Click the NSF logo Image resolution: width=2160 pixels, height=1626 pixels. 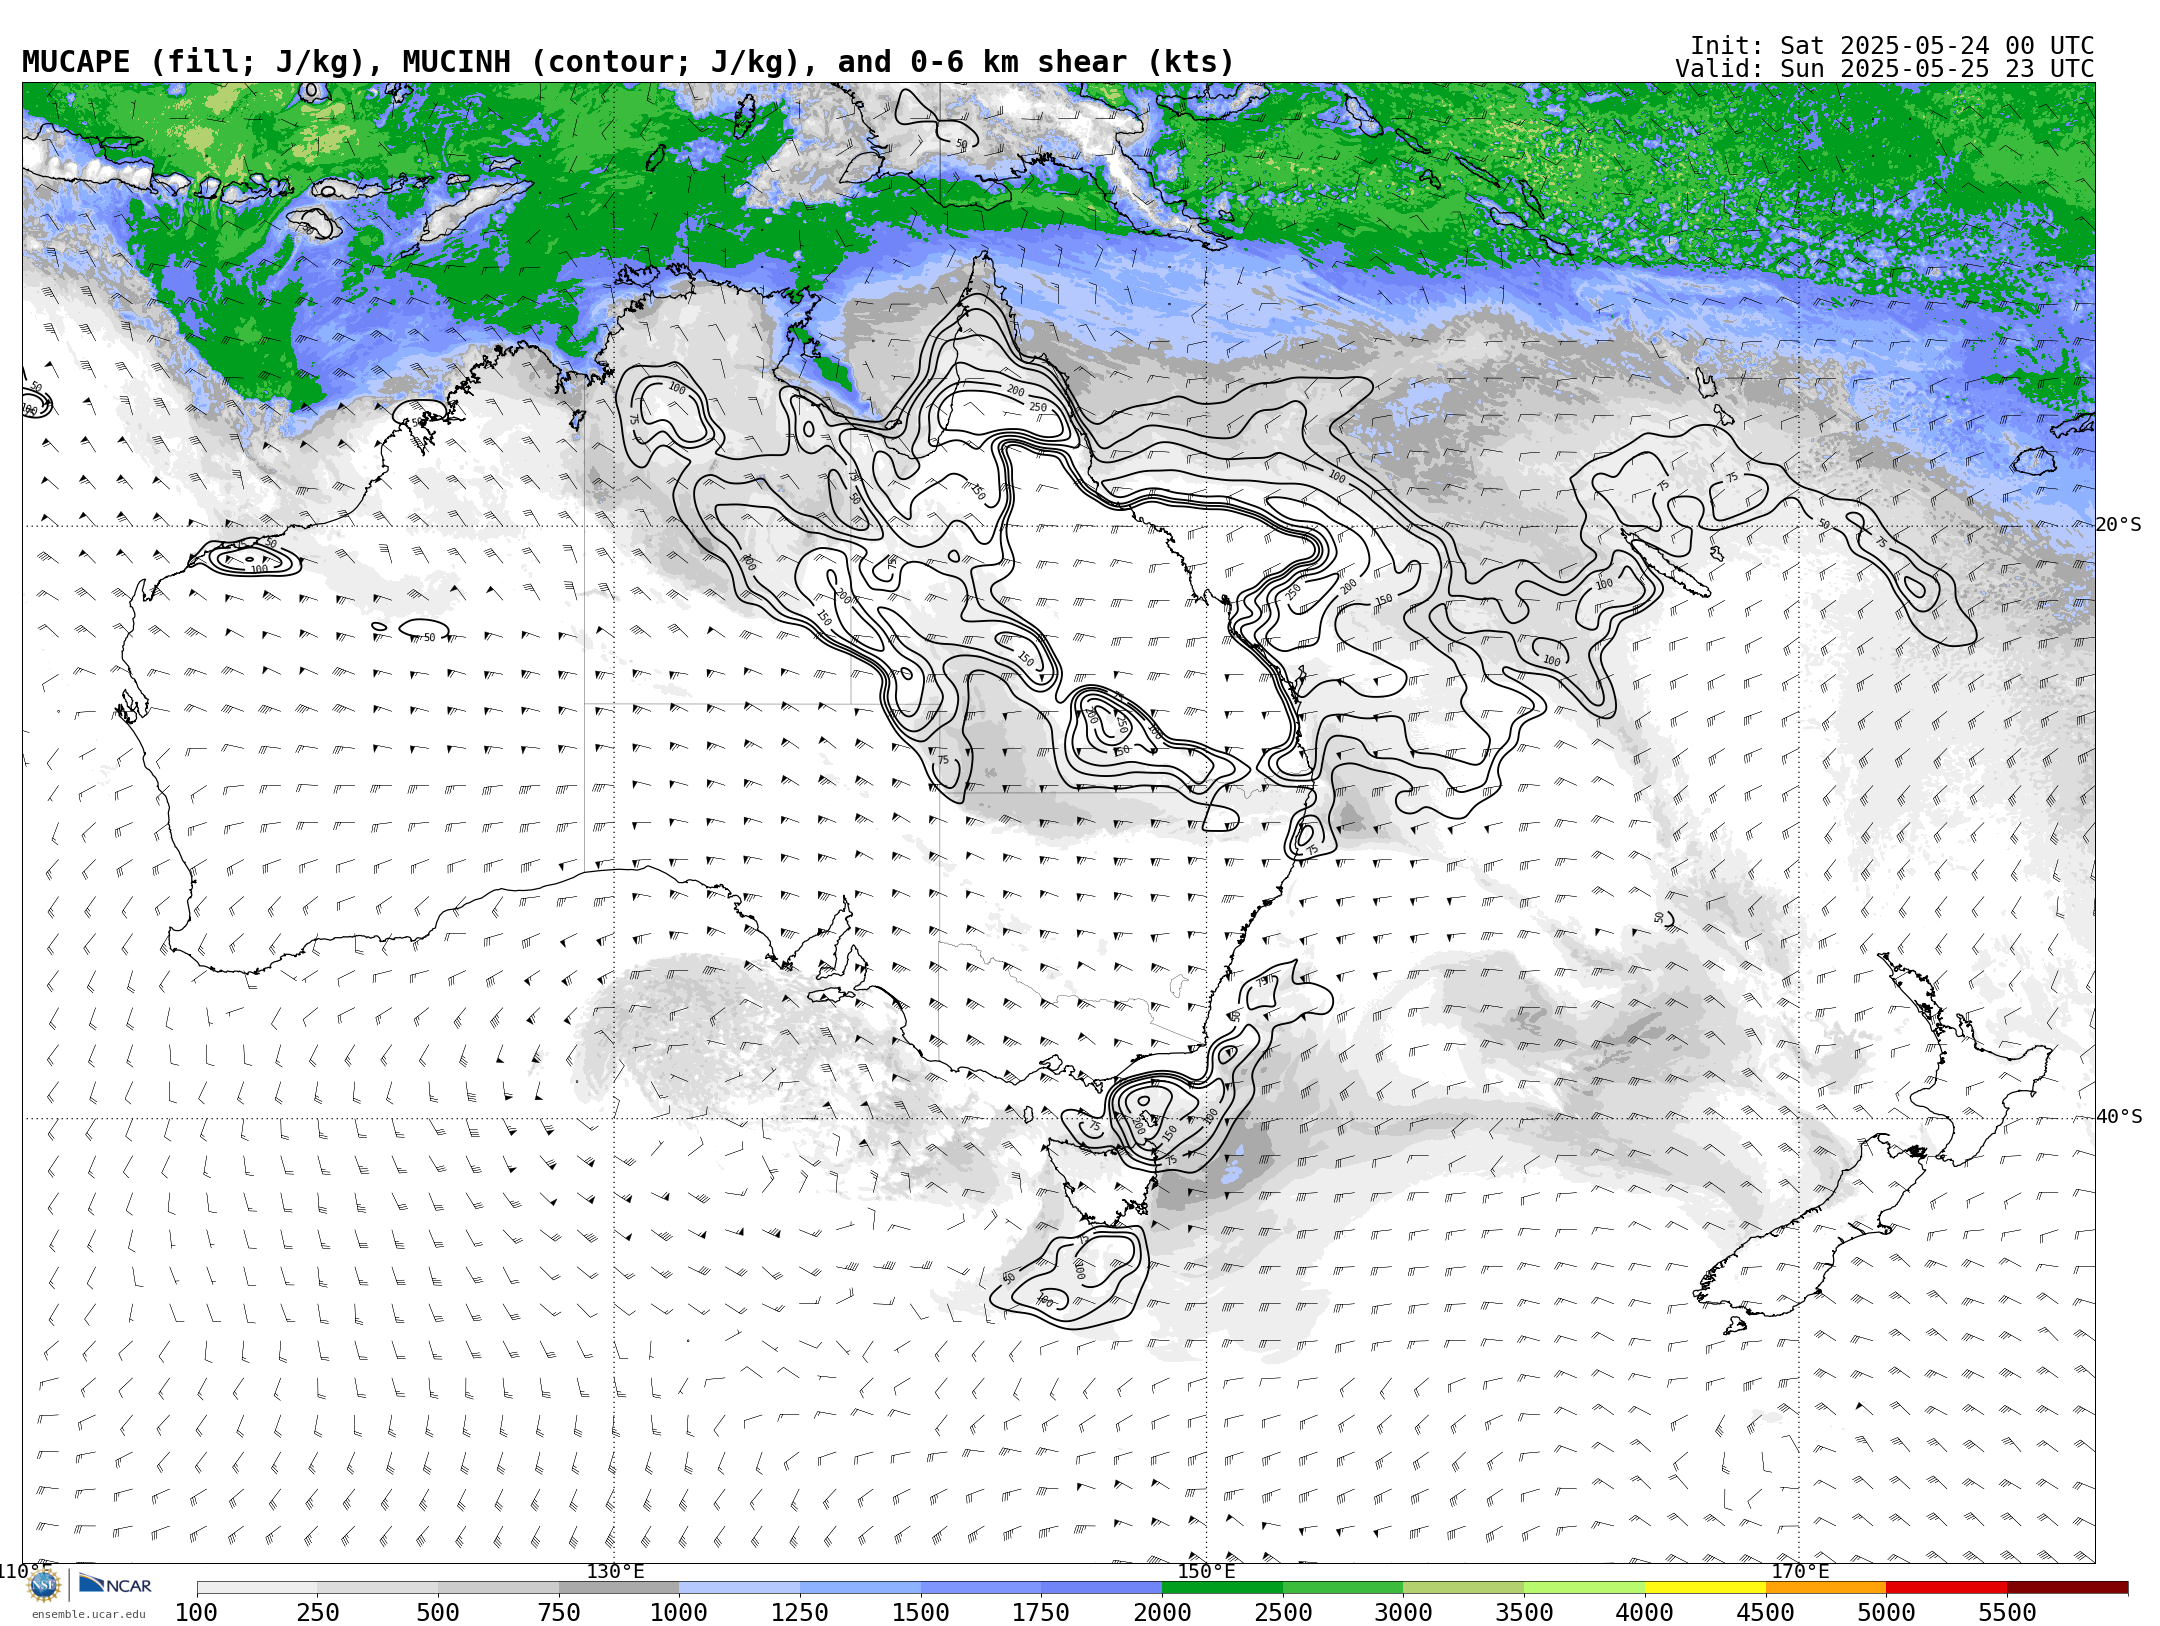44,1586
